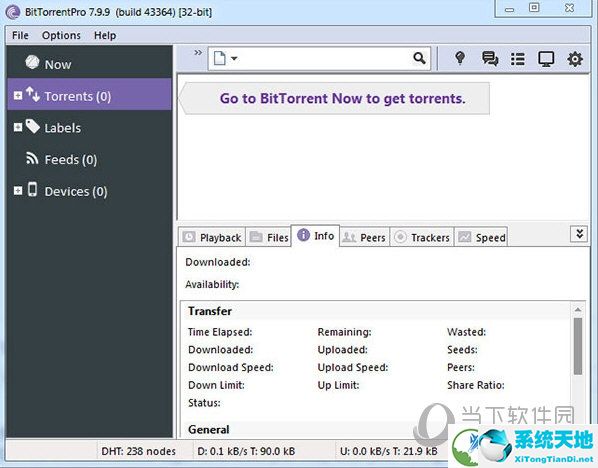Open the File menu
The height and width of the screenshot is (468, 598).
[x=20, y=35]
